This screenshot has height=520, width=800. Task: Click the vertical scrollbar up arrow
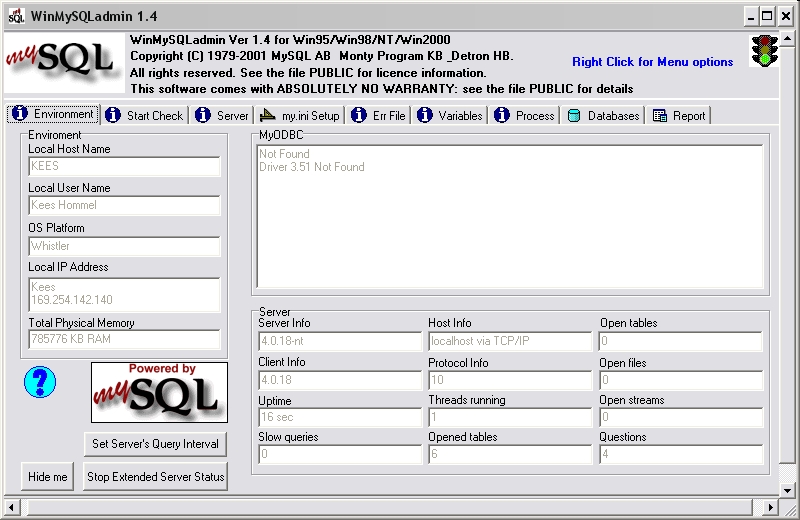coord(787,39)
